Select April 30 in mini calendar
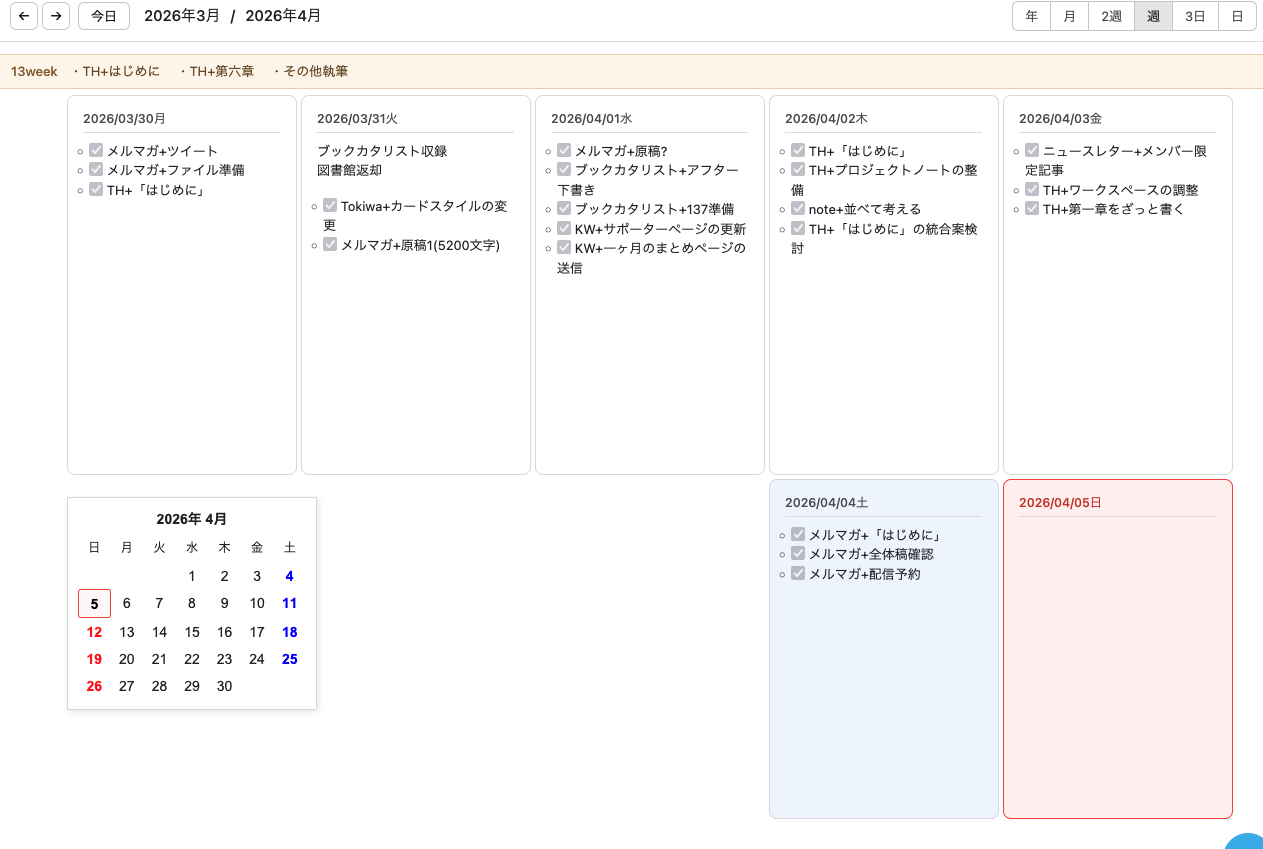The image size is (1263, 849). [x=224, y=686]
